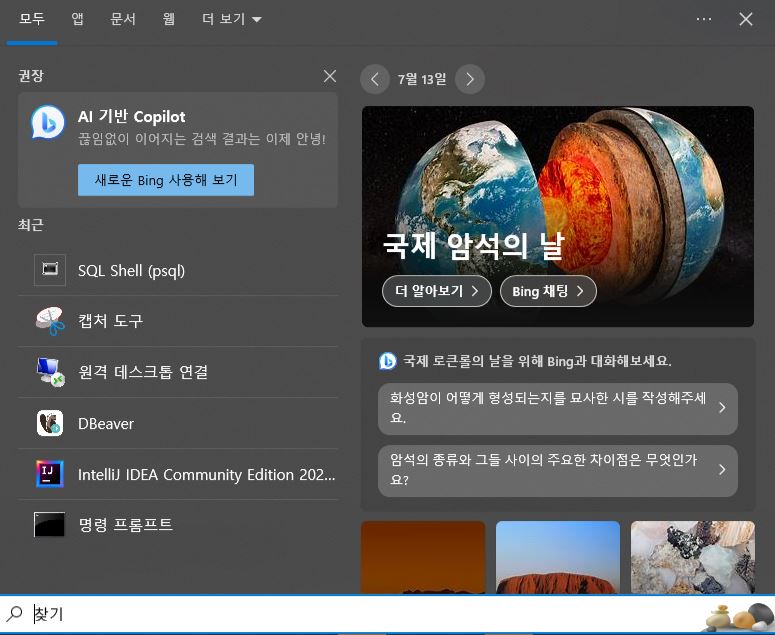Open the orange sunset thumbnail
The height and width of the screenshot is (635, 775).
423,557
